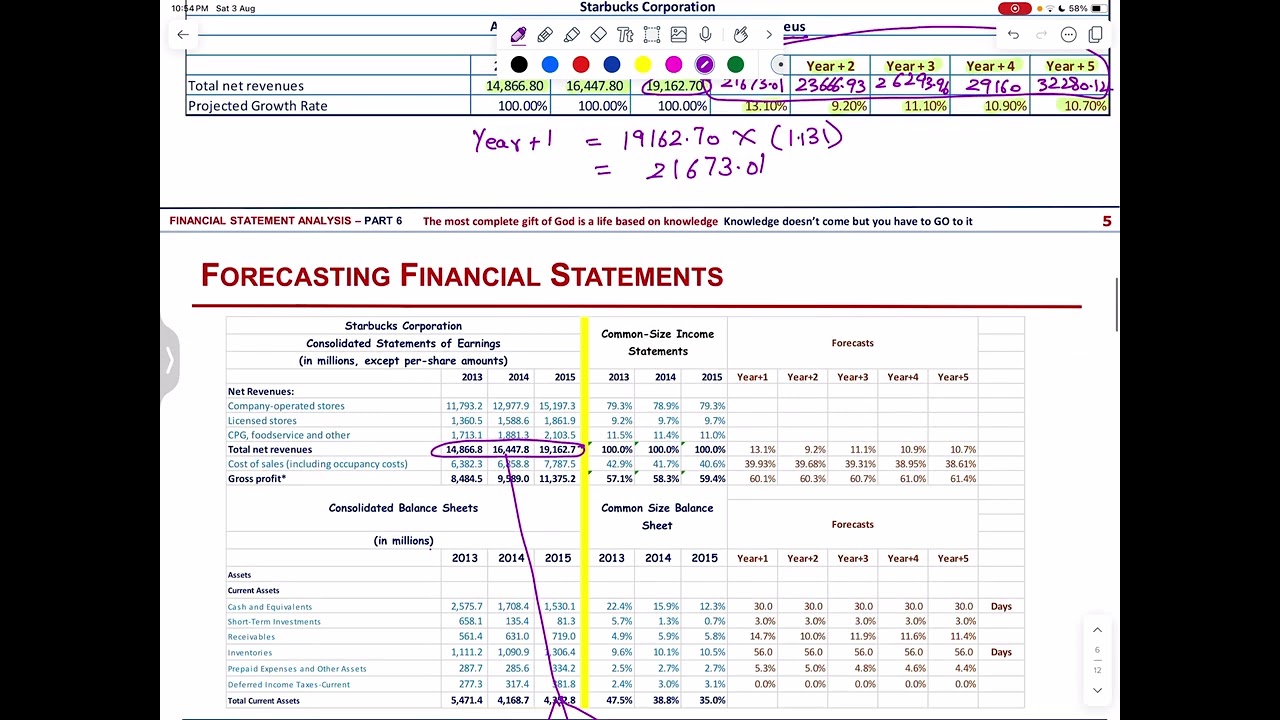Select the lasso selection tool
The width and height of the screenshot is (1280, 720).
click(x=652, y=35)
